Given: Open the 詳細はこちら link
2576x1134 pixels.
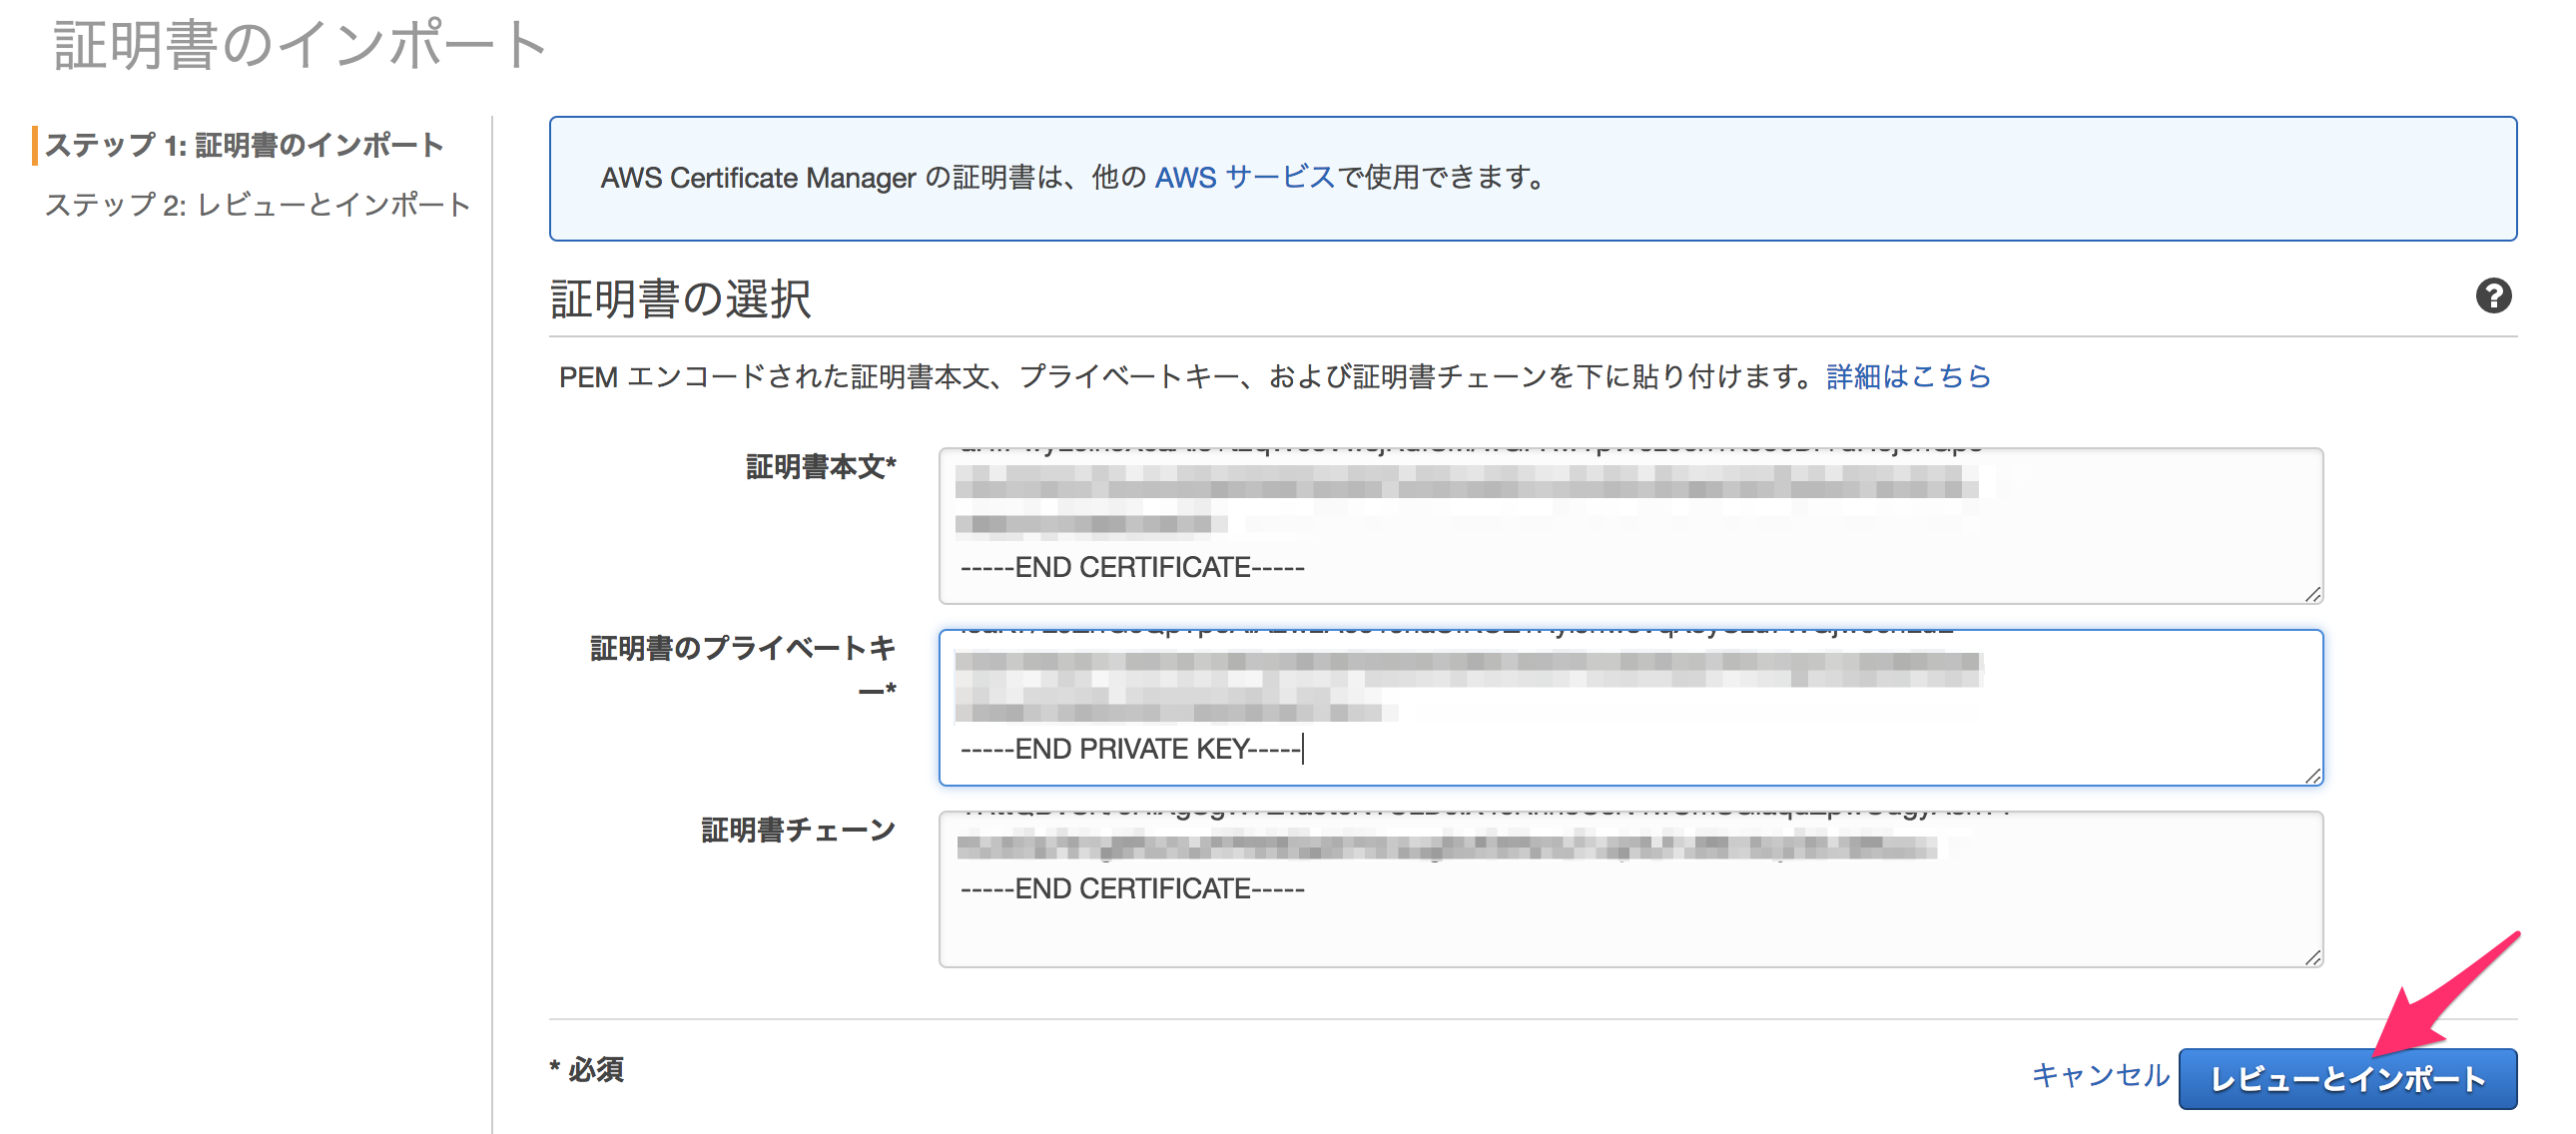Looking at the screenshot, I should (x=1907, y=377).
